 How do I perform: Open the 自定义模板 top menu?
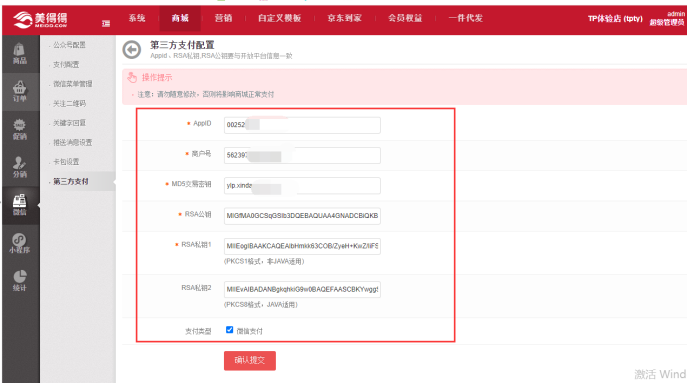point(280,18)
